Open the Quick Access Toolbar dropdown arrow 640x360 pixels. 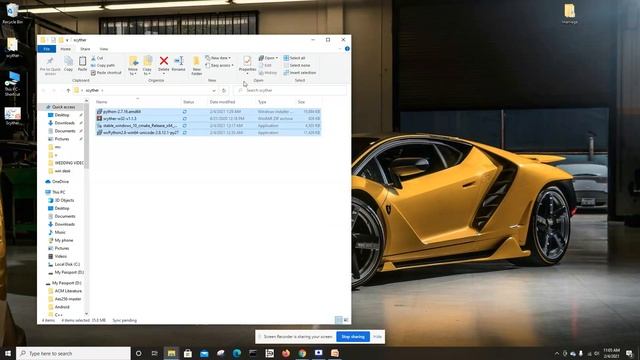point(67,40)
